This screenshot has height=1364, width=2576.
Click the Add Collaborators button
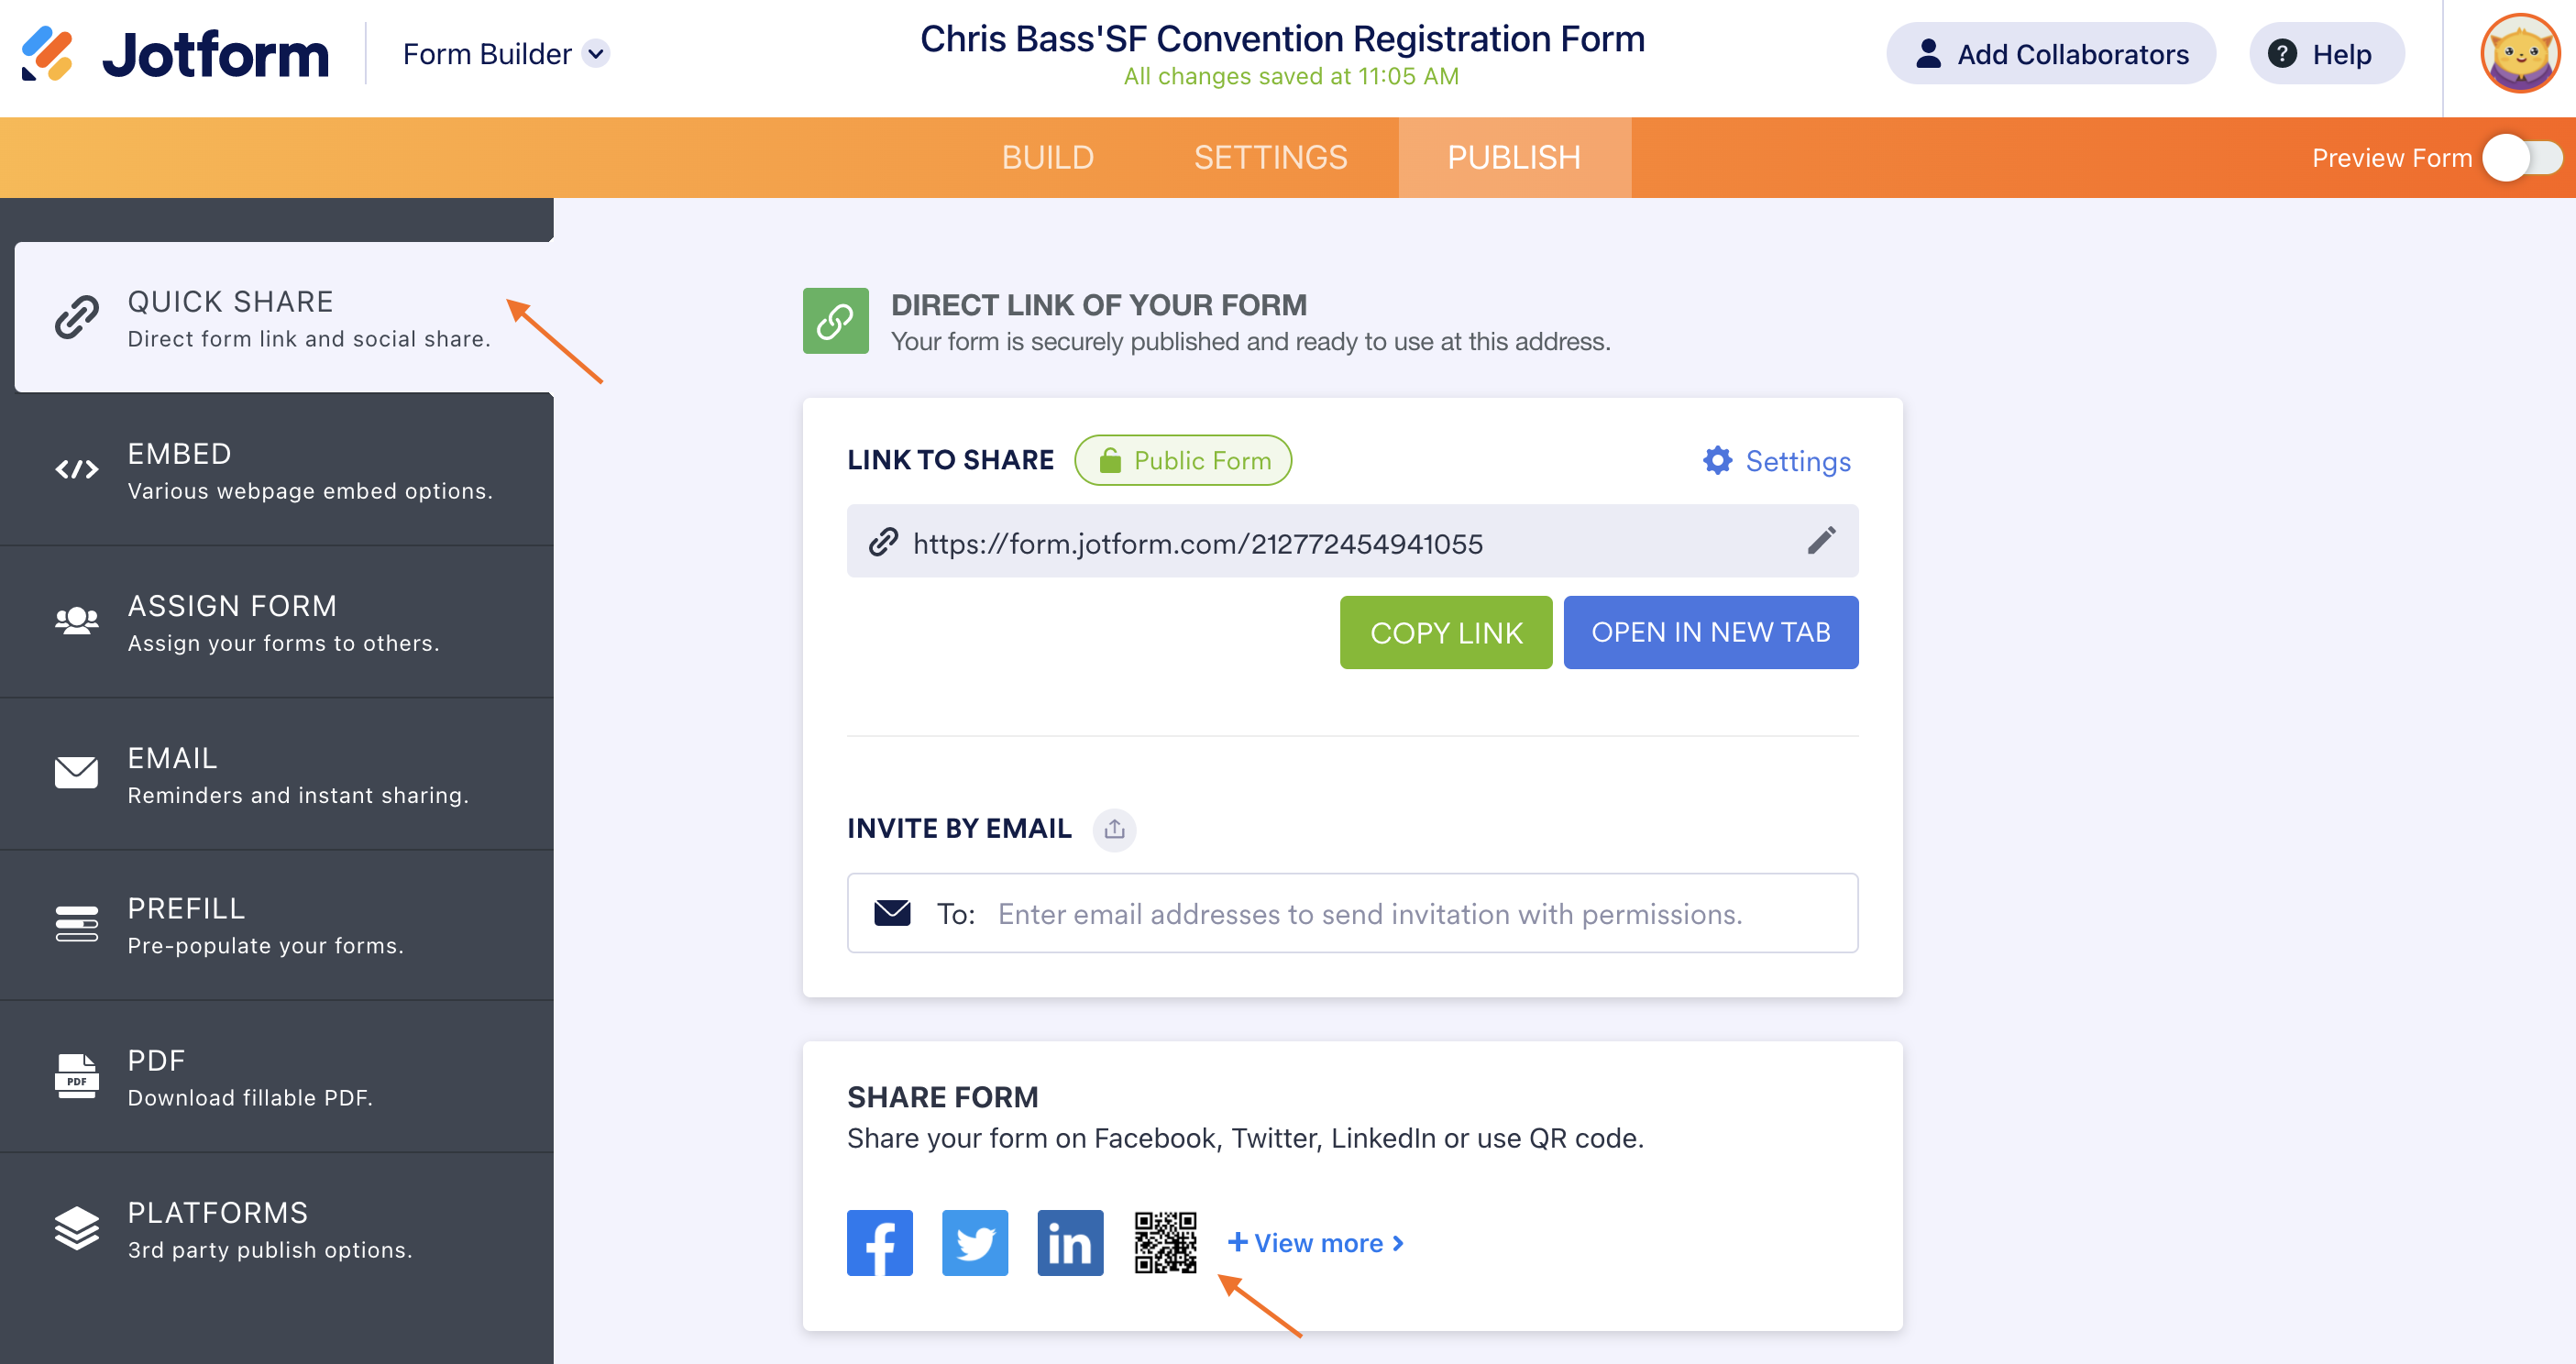pyautogui.click(x=2050, y=54)
